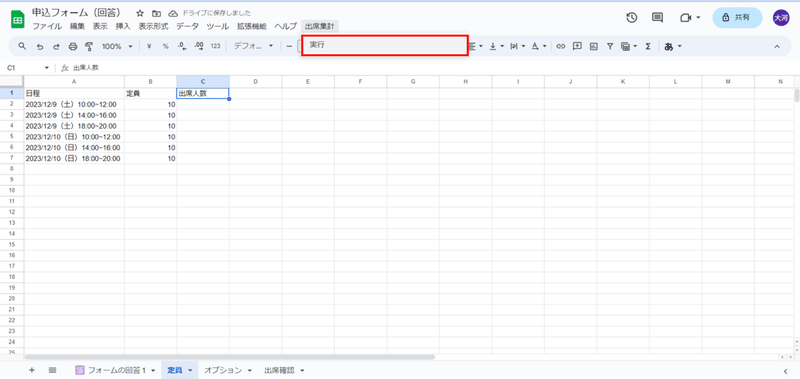800x379 pixels.
Task: Open the 挿入 menu
Action: 123,27
